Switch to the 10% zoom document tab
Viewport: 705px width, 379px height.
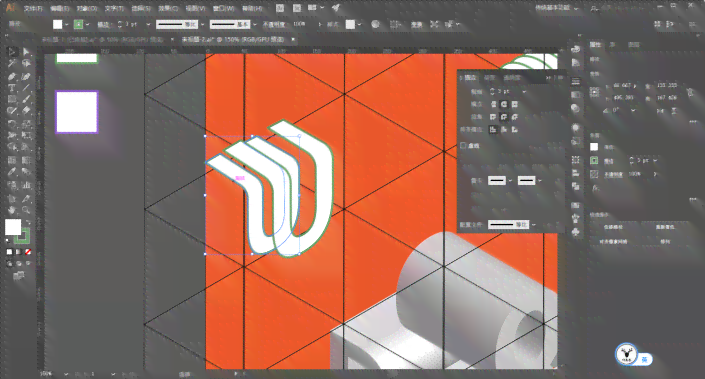tap(103, 40)
